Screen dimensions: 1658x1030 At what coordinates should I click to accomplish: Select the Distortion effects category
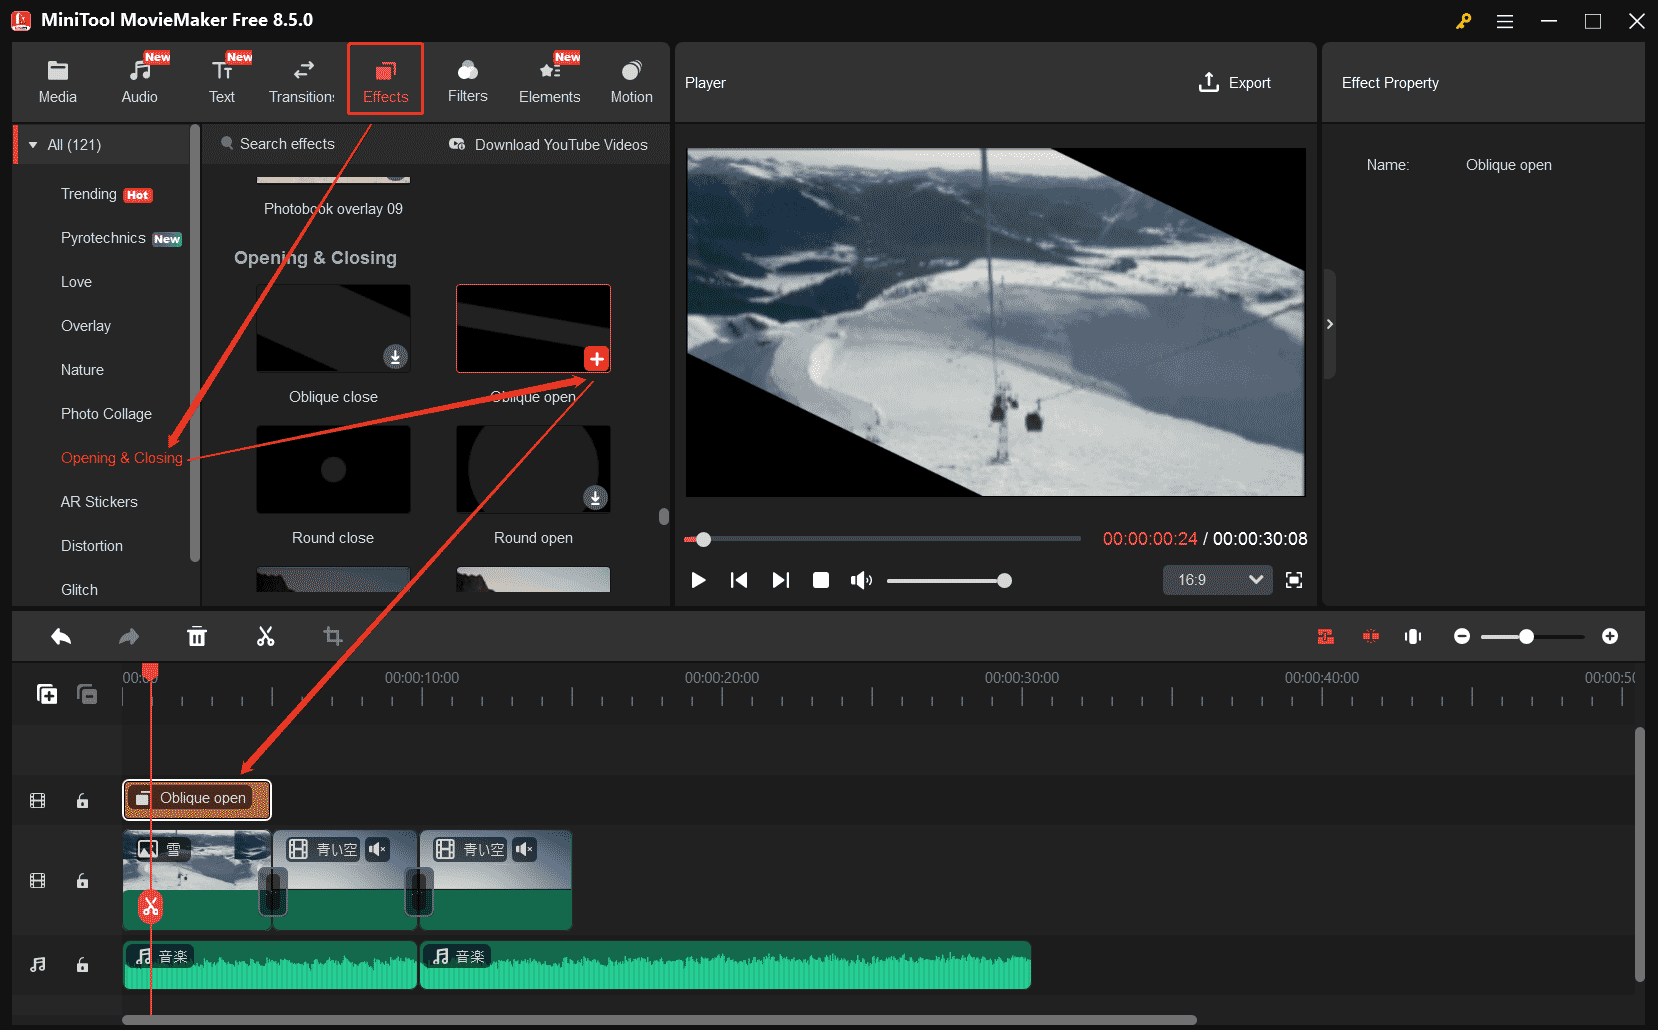[91, 545]
